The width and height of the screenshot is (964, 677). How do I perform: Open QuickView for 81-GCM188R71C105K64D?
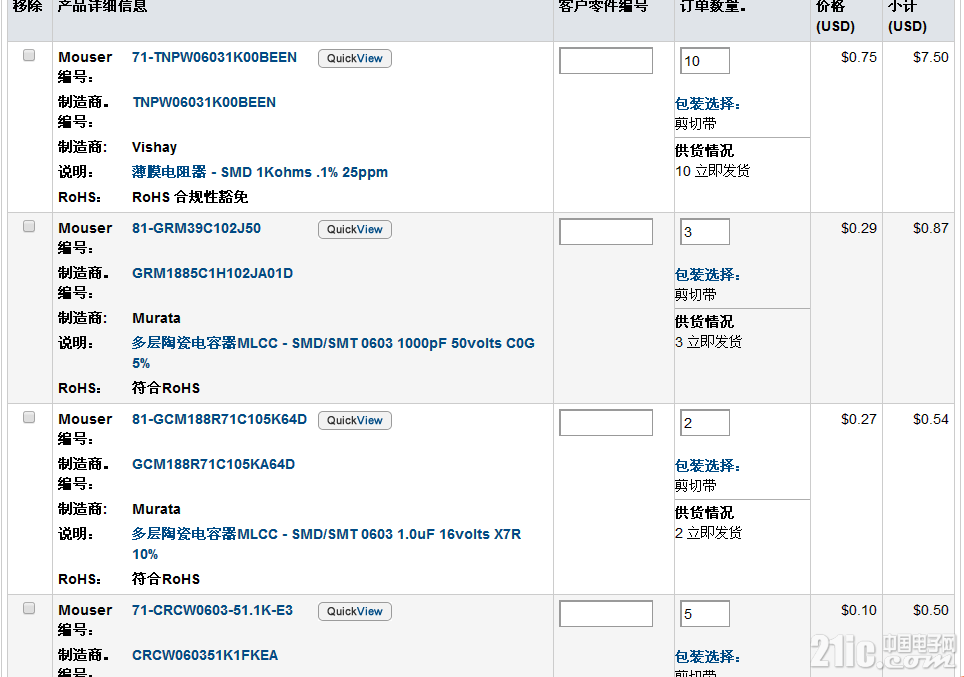(x=355, y=421)
